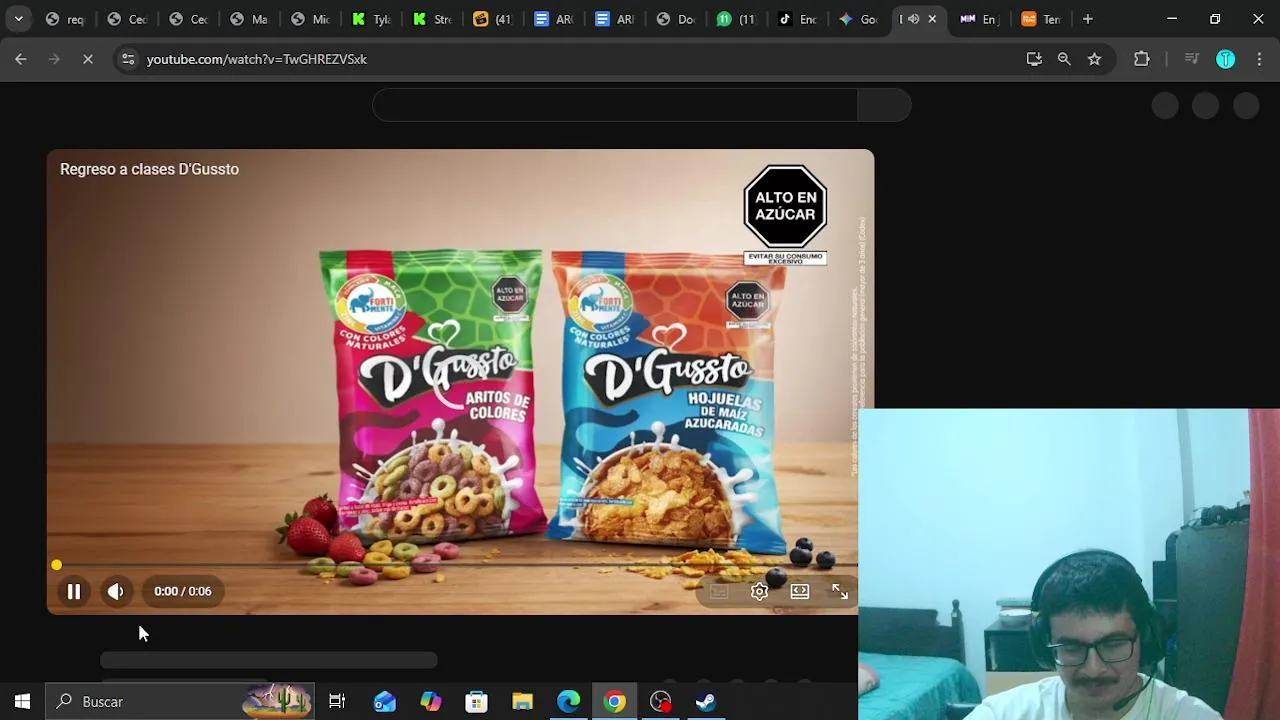Open the Chrome profile avatar

[x=1225, y=59]
